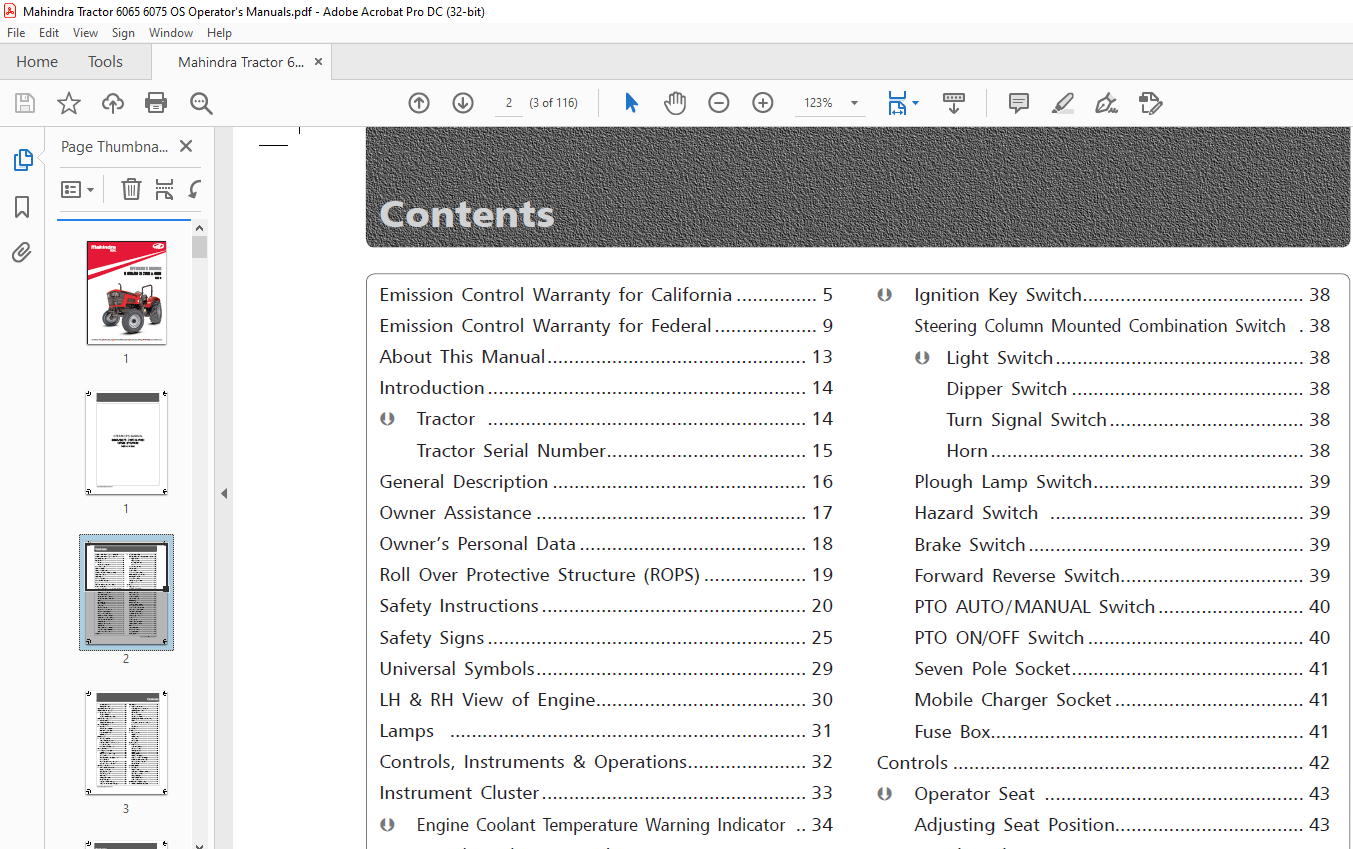The width and height of the screenshot is (1353, 849).
Task: Open the Sign menu
Action: click(123, 33)
